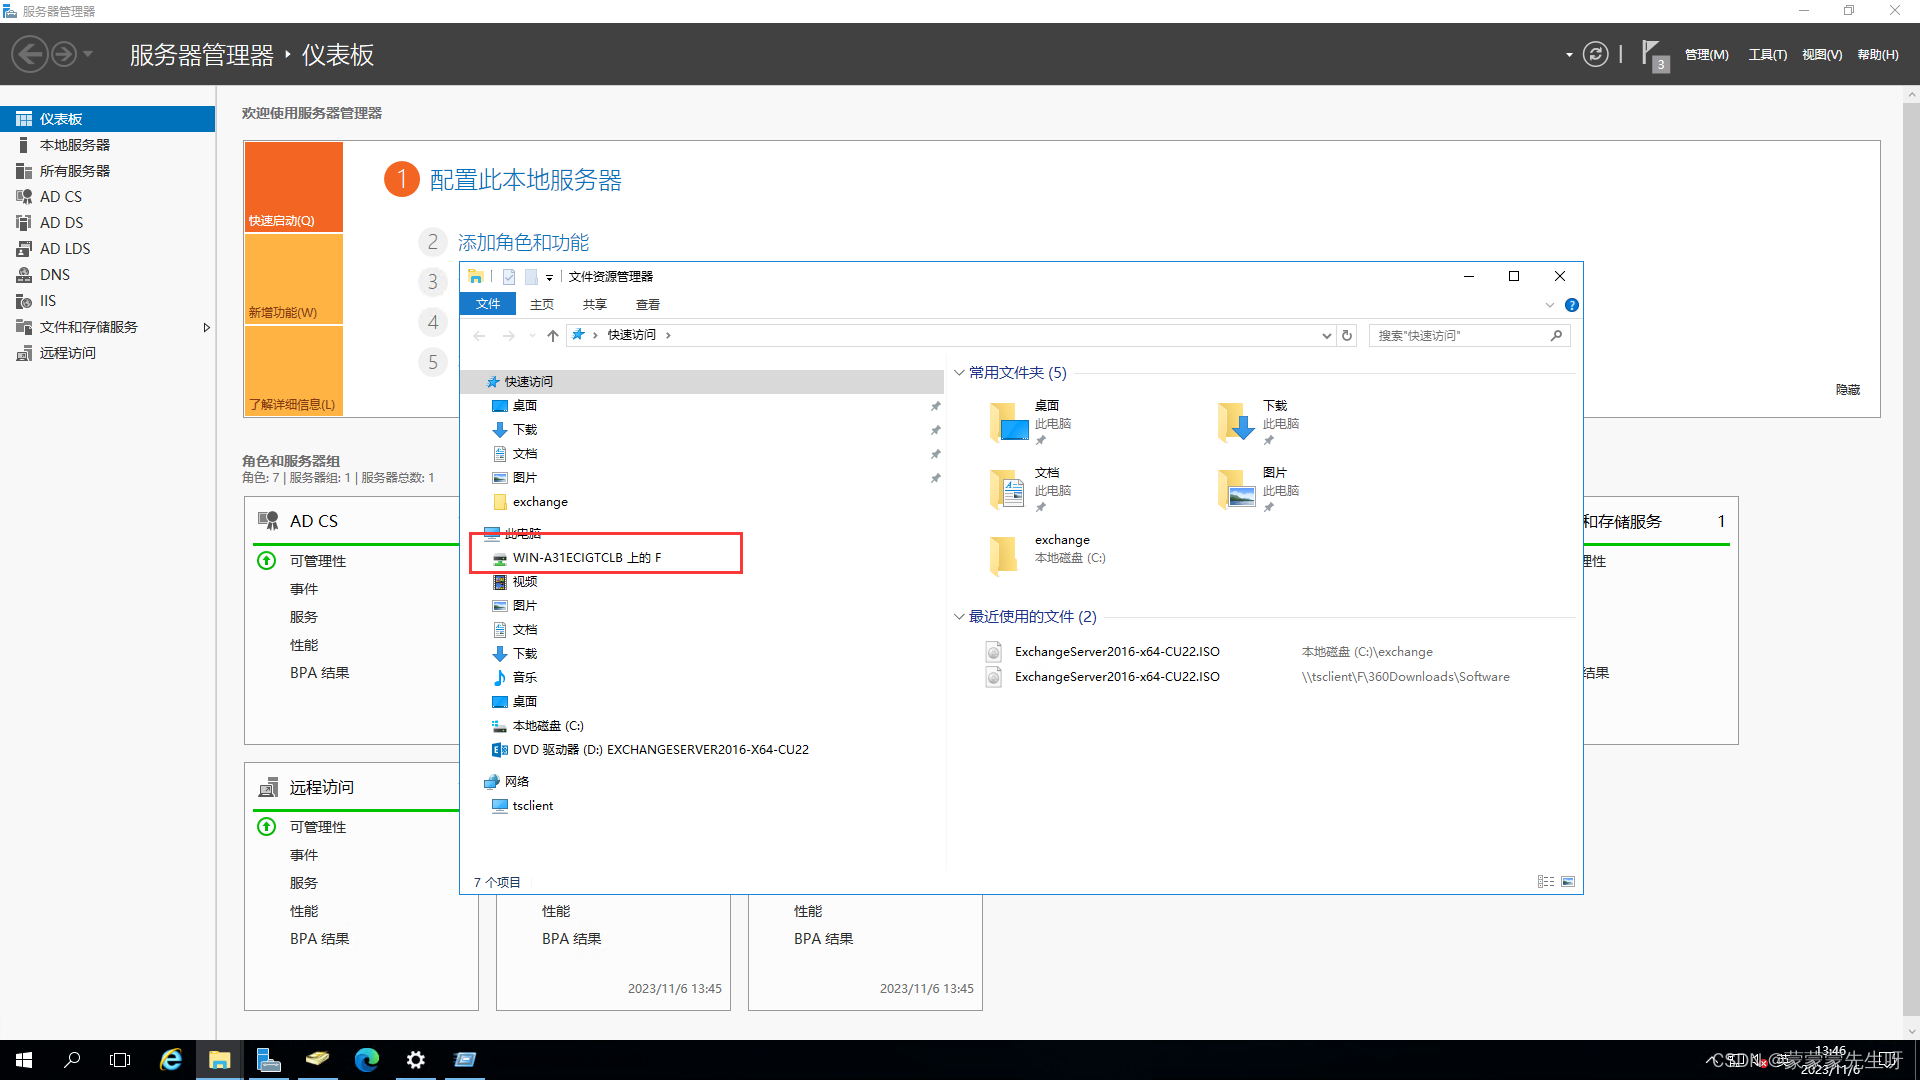Open the IIS role in the sidebar
Screen dimensions: 1920x1080
point(48,301)
